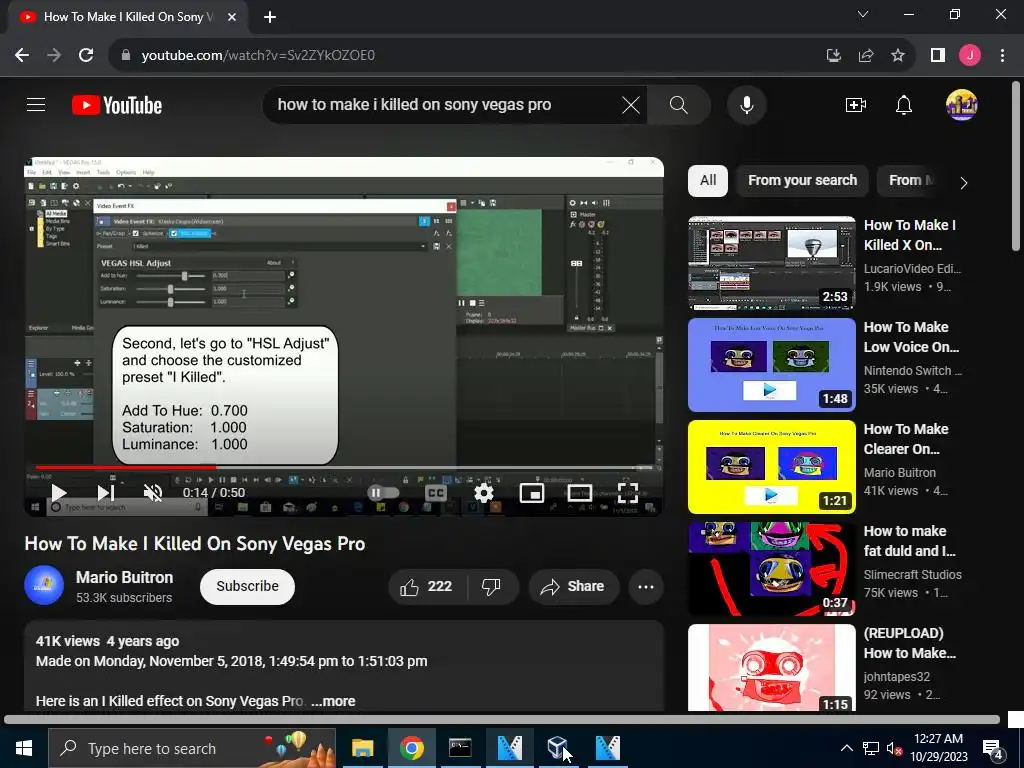This screenshot has width=1024, height=768.
Task: Click the address bar URL
Action: pos(258,56)
